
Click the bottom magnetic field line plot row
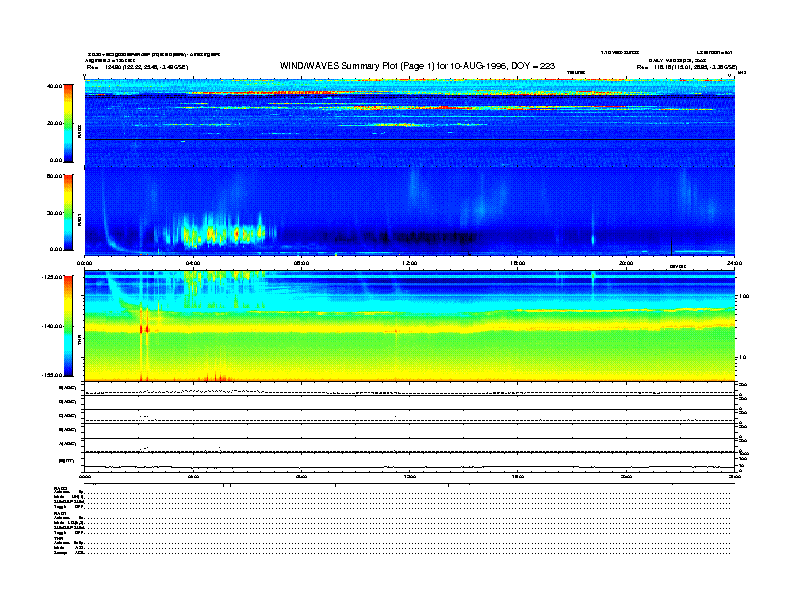(410, 462)
